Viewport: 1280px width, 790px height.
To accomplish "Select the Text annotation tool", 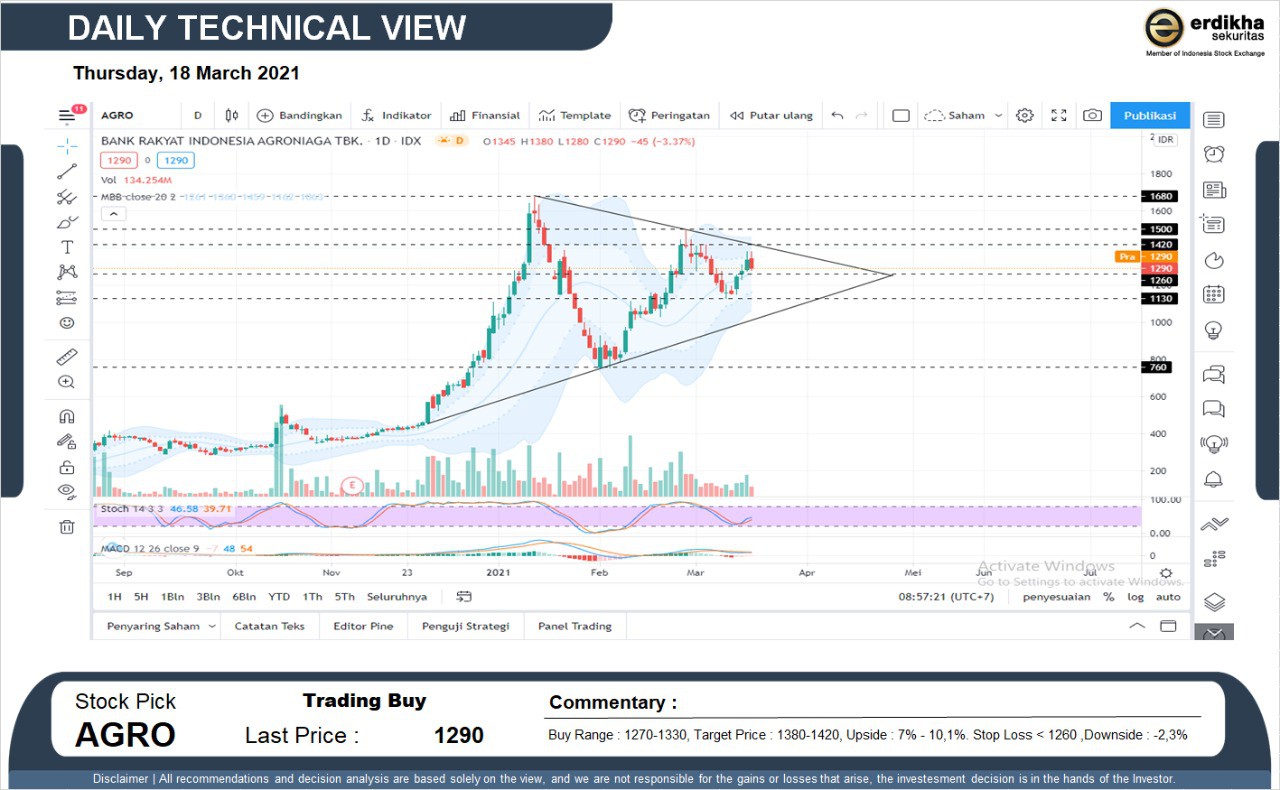I will pyautogui.click(x=67, y=247).
